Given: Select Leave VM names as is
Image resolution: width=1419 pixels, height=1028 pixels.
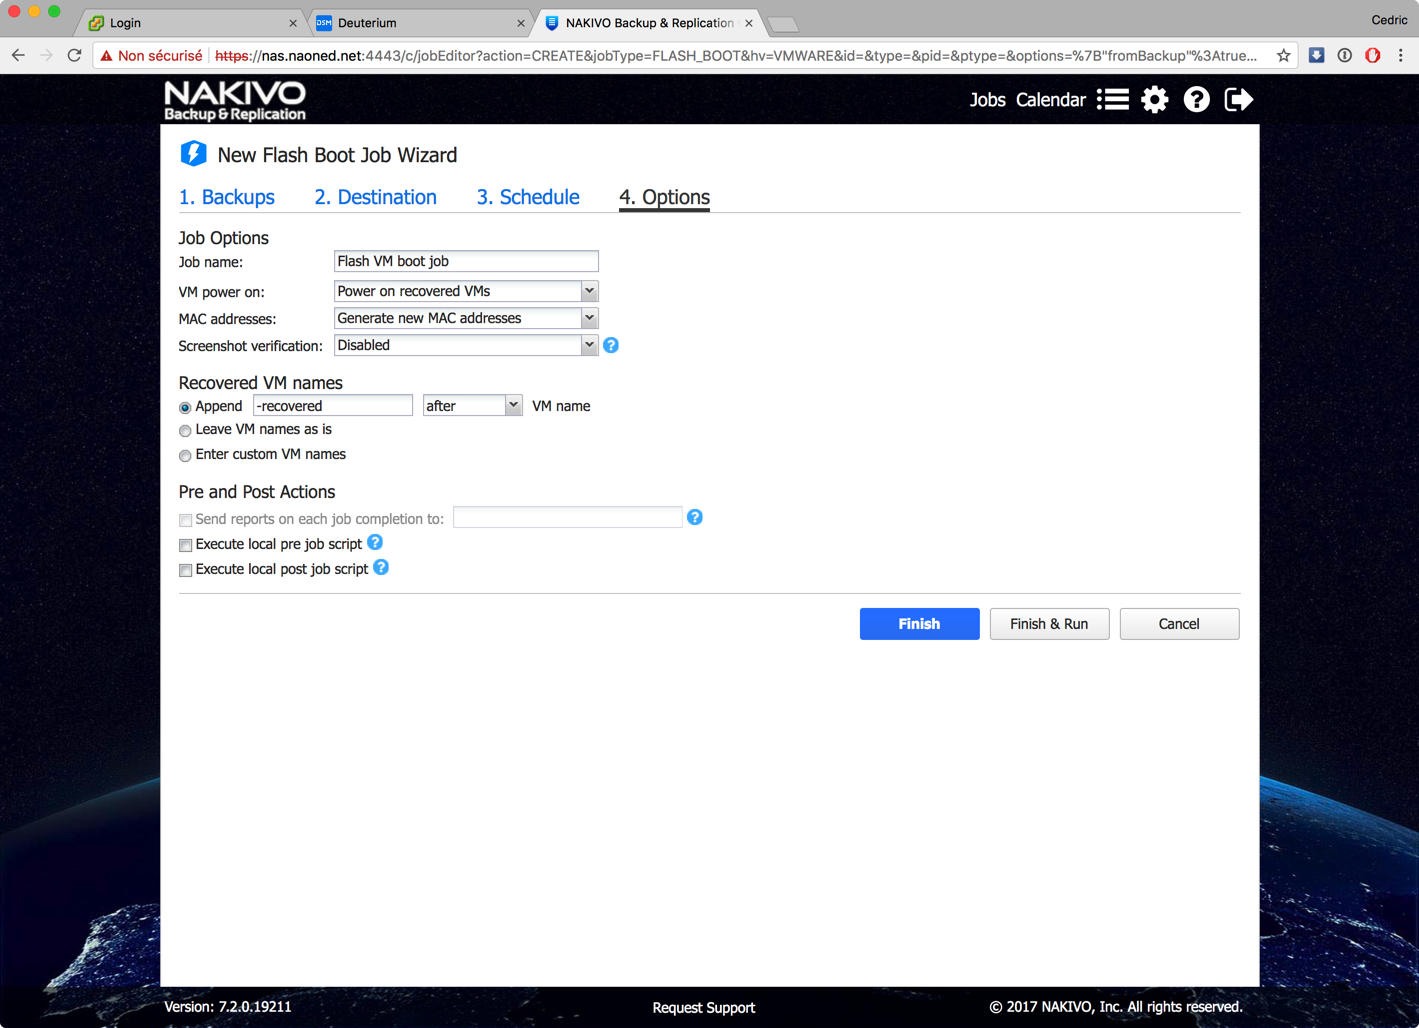Looking at the screenshot, I should (x=185, y=431).
